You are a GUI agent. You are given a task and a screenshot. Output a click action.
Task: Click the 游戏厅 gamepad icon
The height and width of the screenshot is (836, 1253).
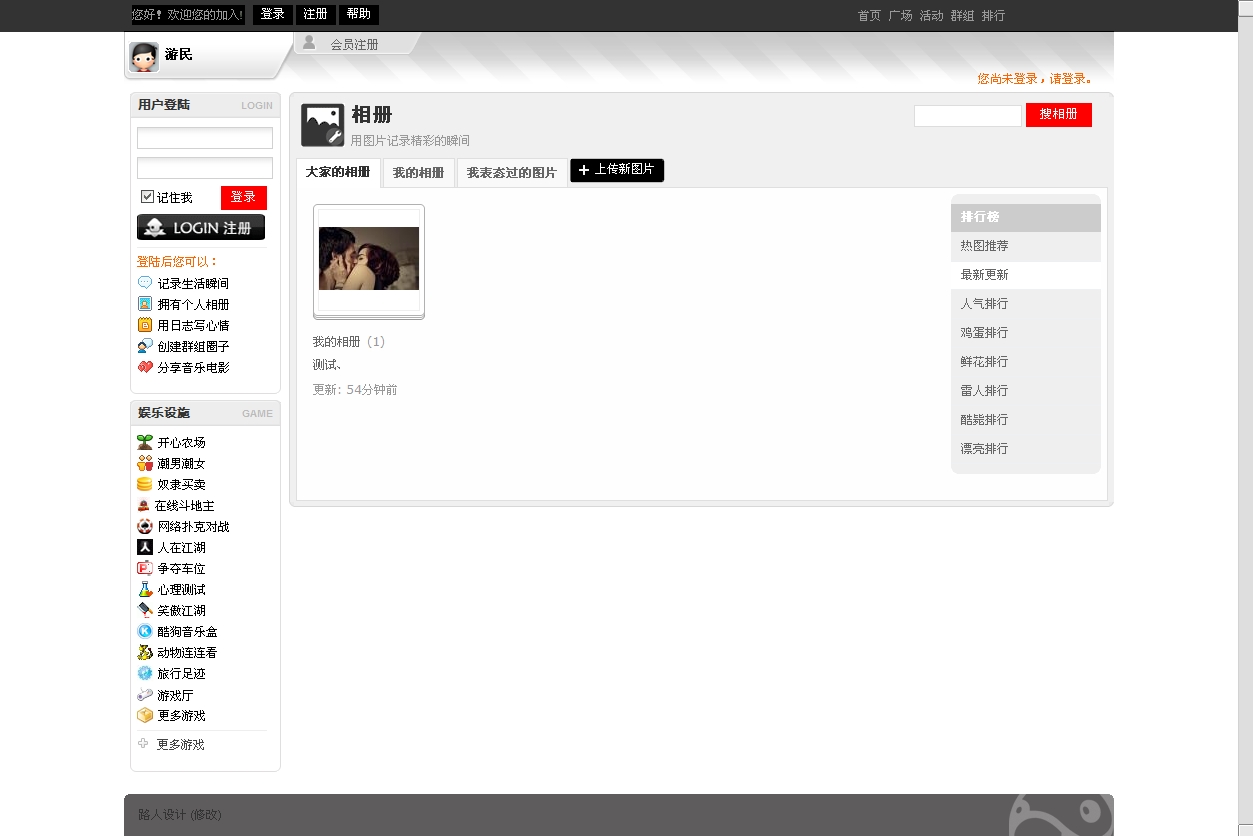[x=145, y=695]
